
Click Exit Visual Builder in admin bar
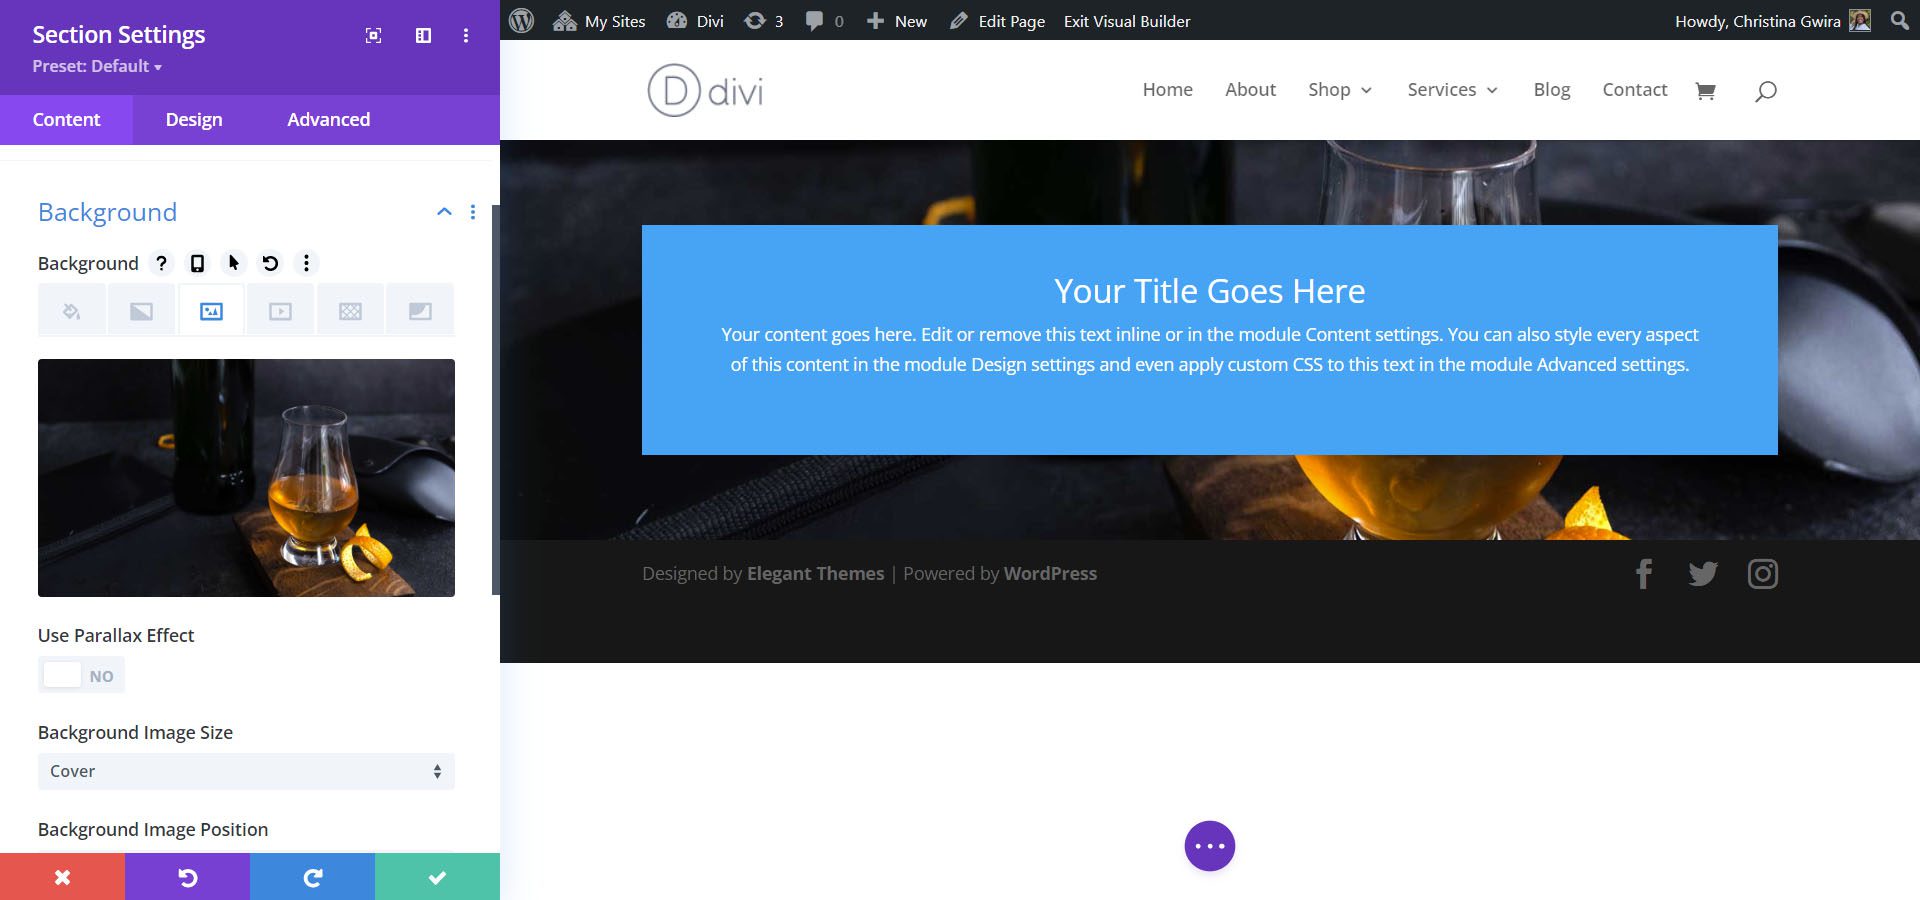[1126, 20]
